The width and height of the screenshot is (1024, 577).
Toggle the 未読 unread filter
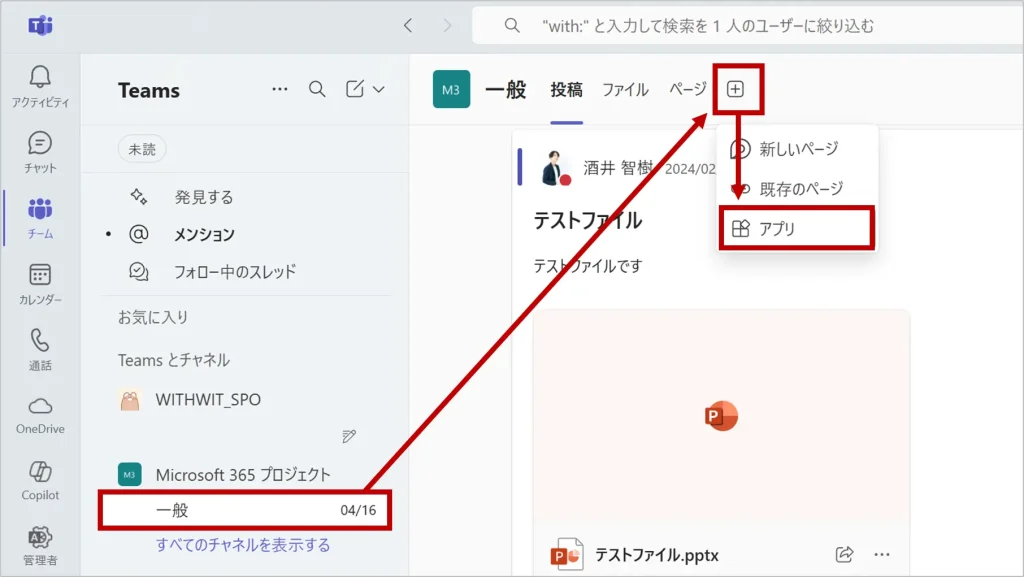coord(142,149)
